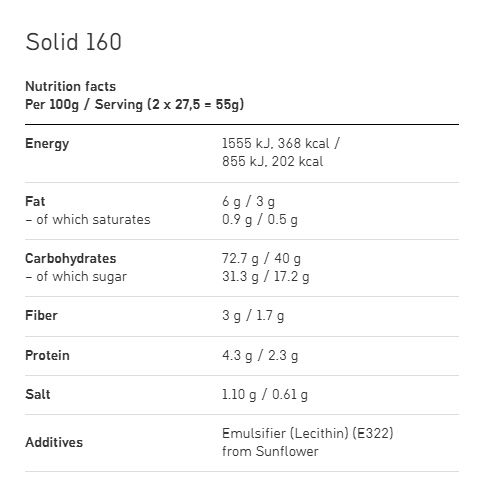Click the Energy row label

tap(47, 144)
